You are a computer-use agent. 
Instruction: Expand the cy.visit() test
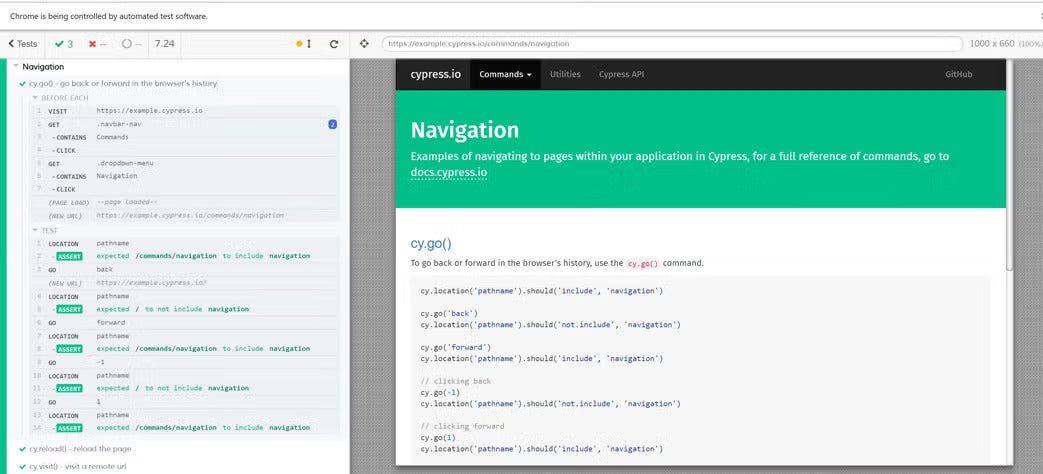(x=78, y=467)
